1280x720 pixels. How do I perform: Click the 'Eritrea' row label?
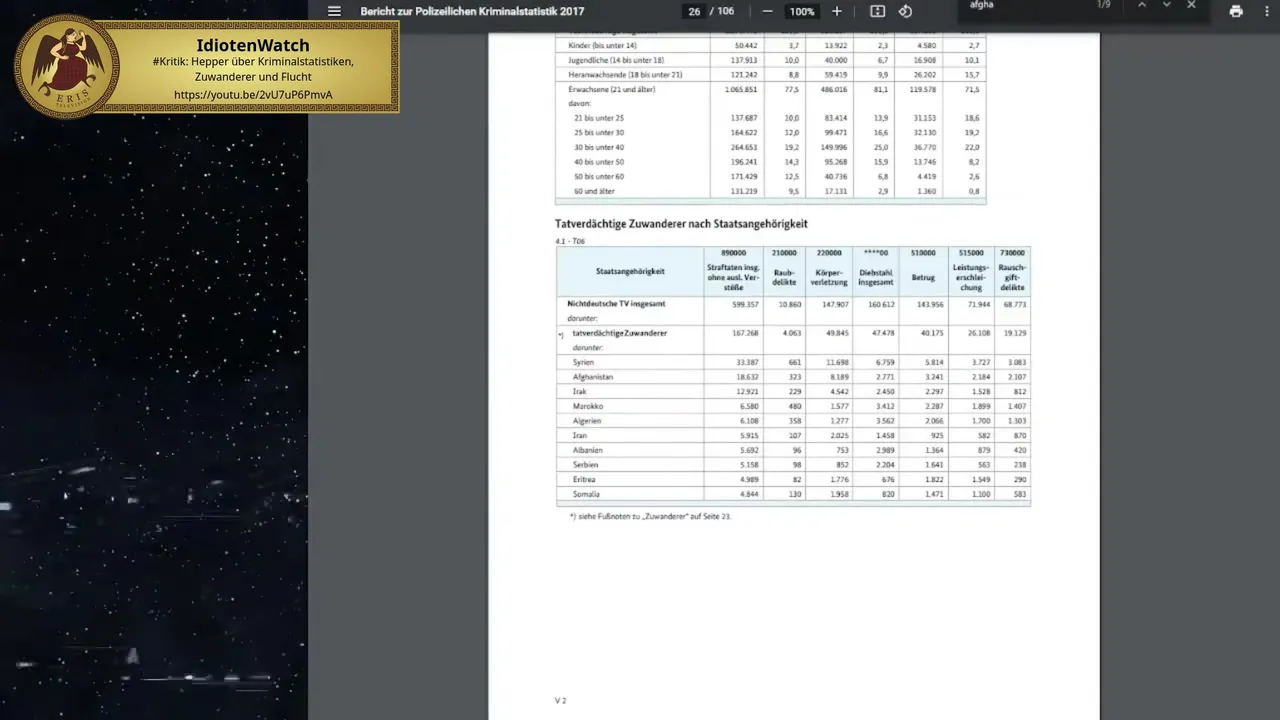pos(584,480)
